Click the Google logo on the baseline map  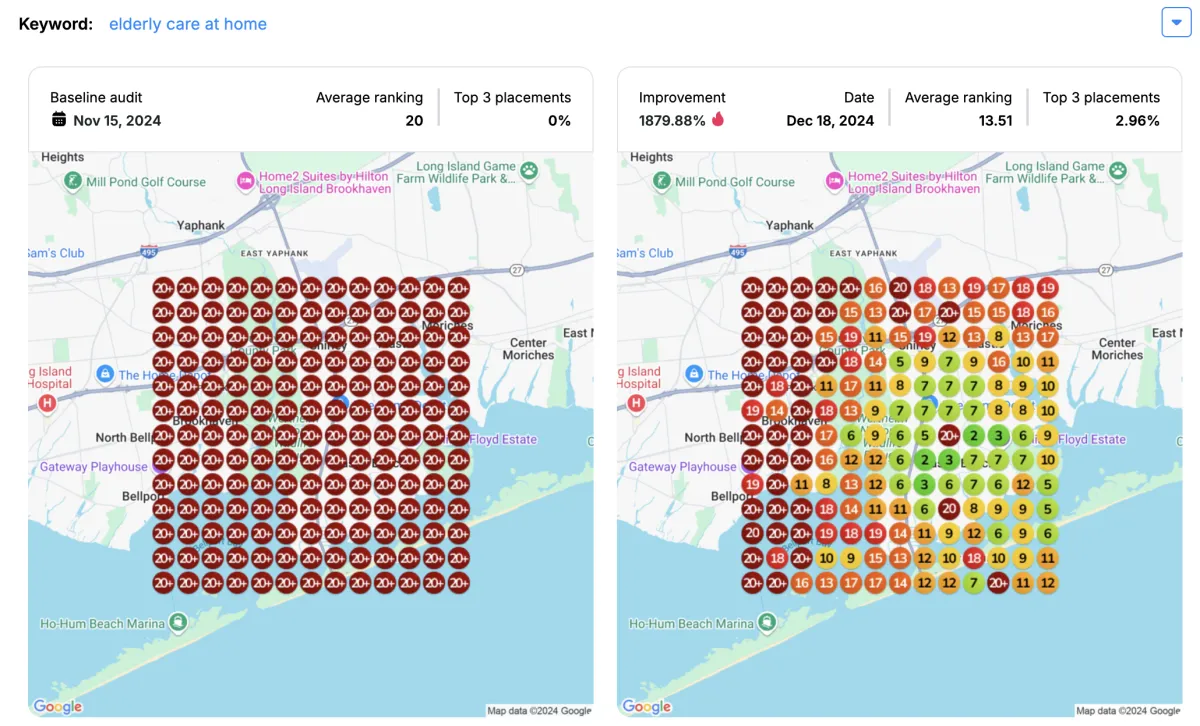58,707
